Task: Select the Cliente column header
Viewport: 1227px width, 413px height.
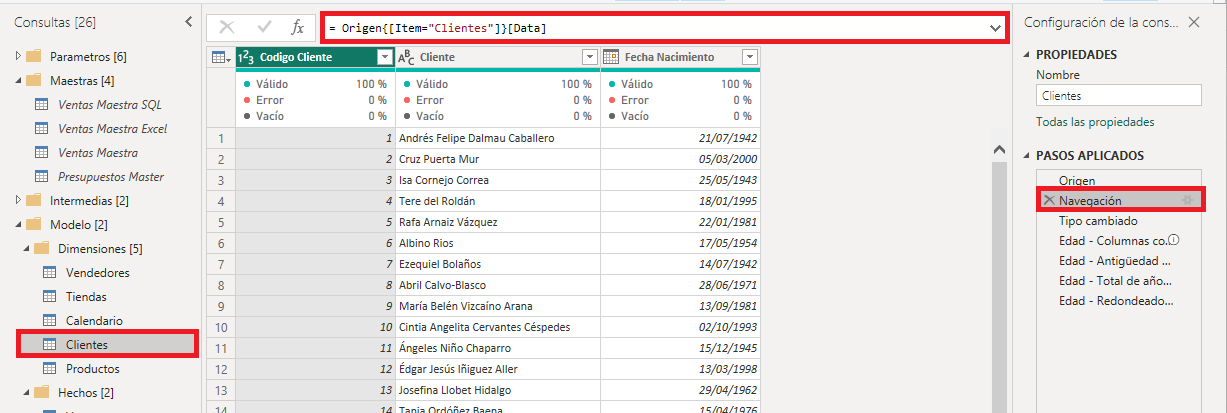Action: (x=498, y=57)
